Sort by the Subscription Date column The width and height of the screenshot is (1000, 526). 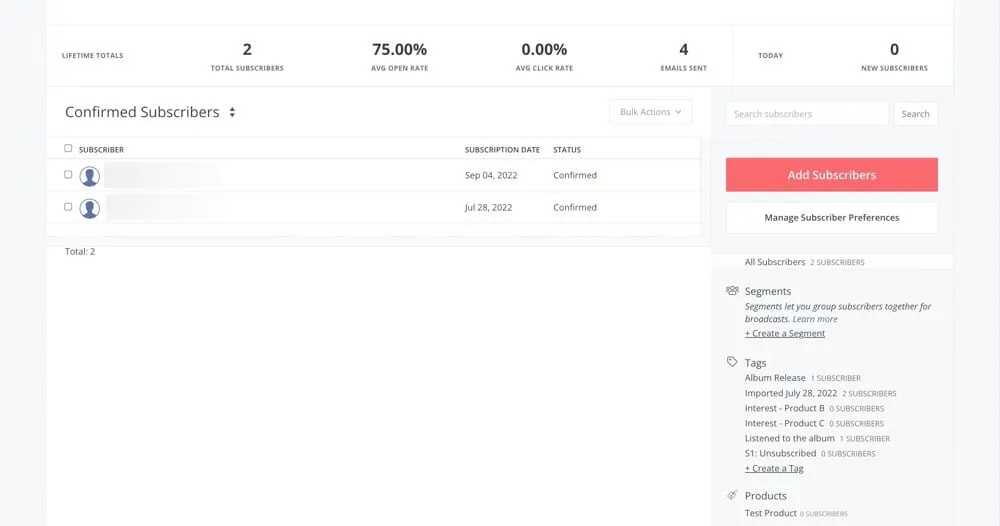502,150
